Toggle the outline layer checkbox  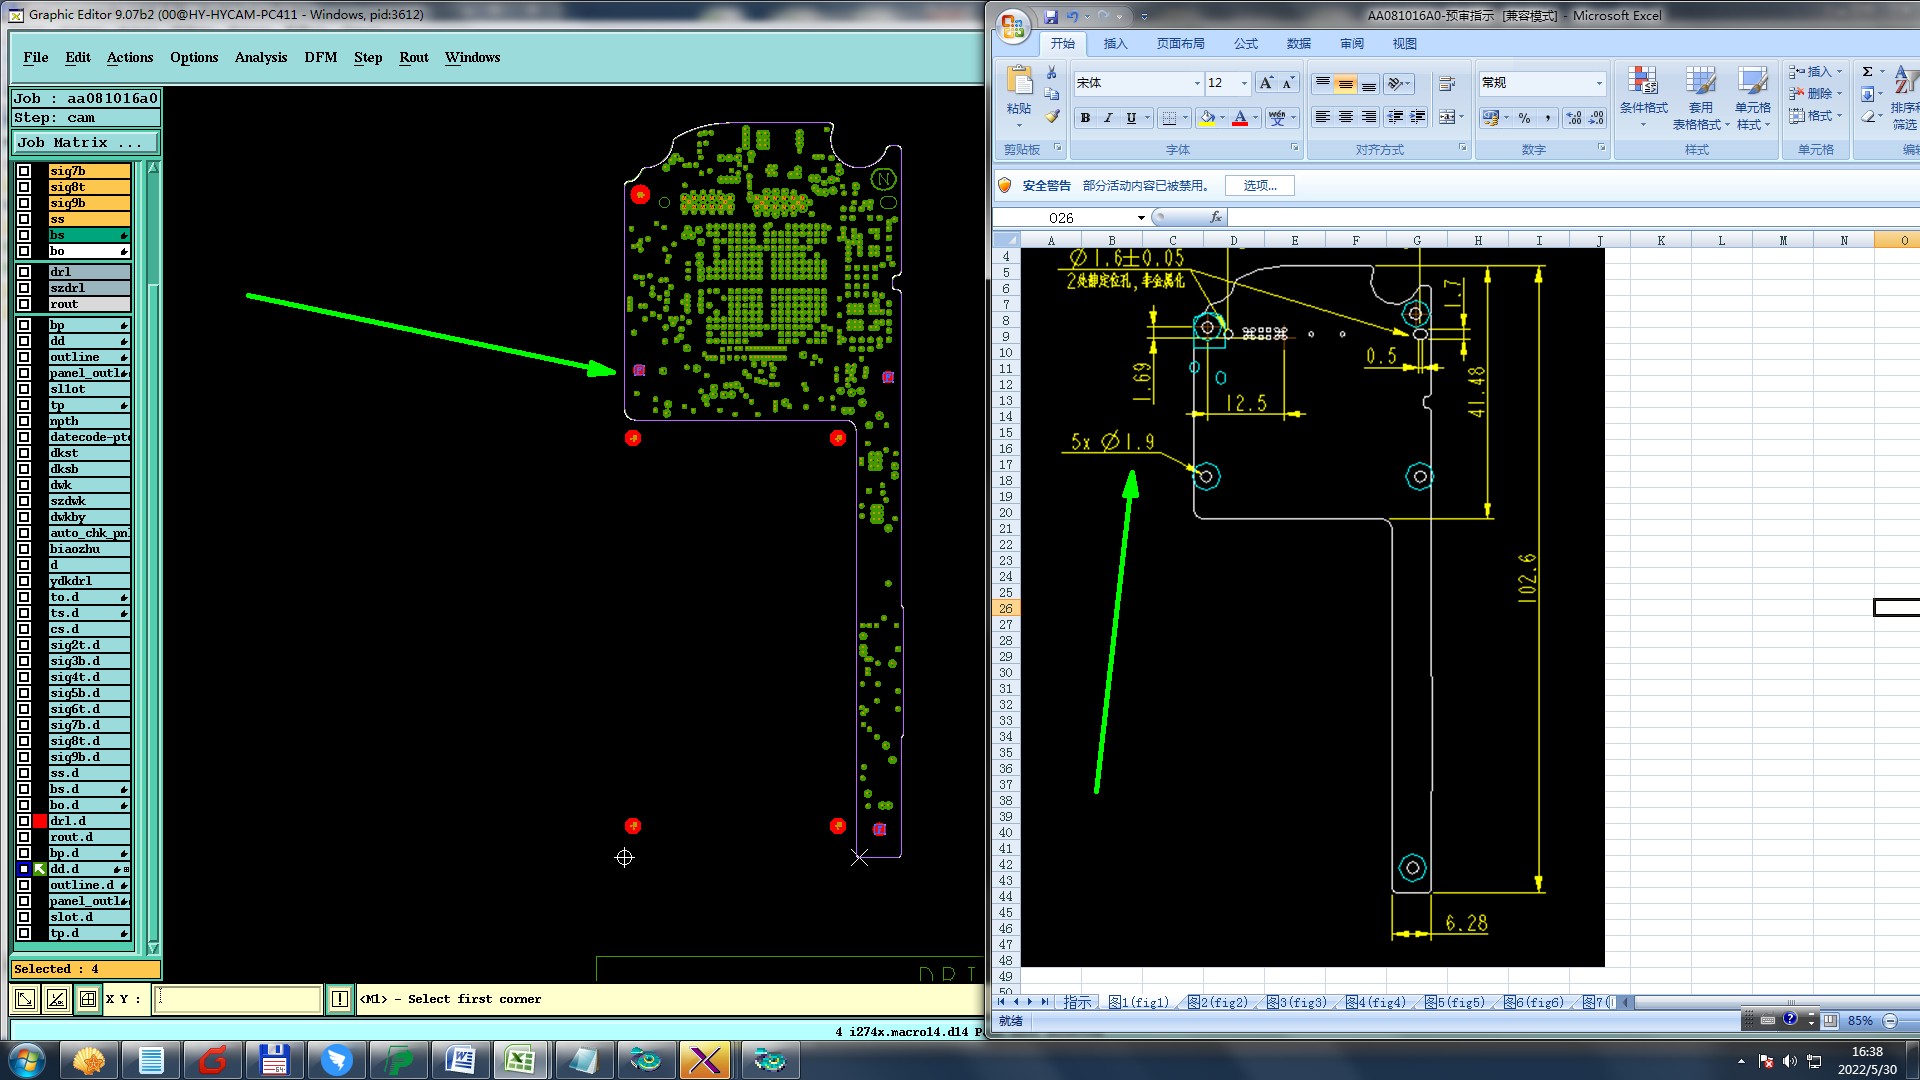pyautogui.click(x=24, y=357)
